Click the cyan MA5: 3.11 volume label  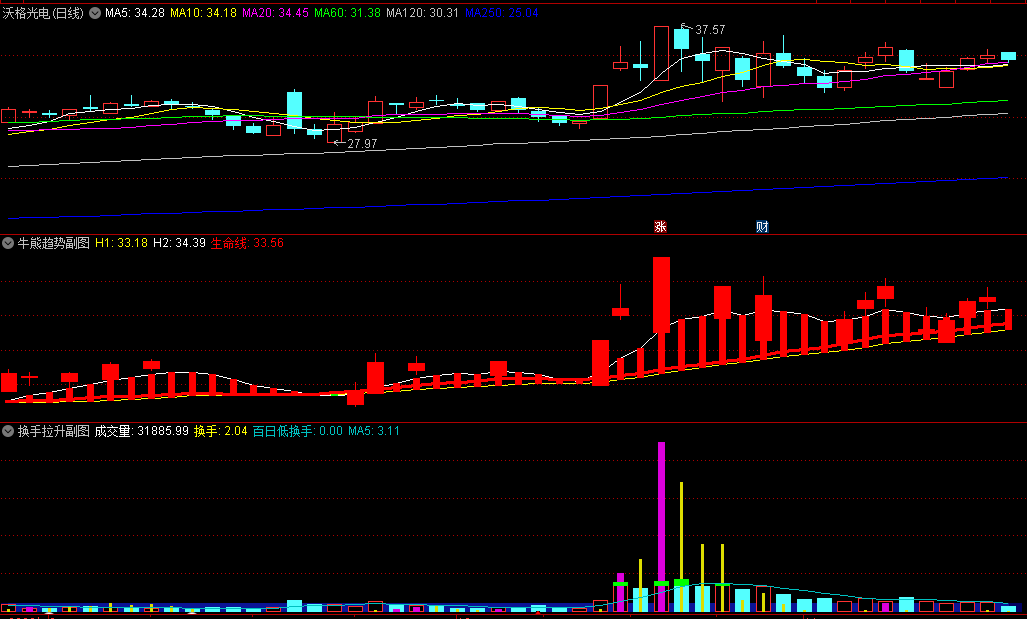tap(374, 431)
